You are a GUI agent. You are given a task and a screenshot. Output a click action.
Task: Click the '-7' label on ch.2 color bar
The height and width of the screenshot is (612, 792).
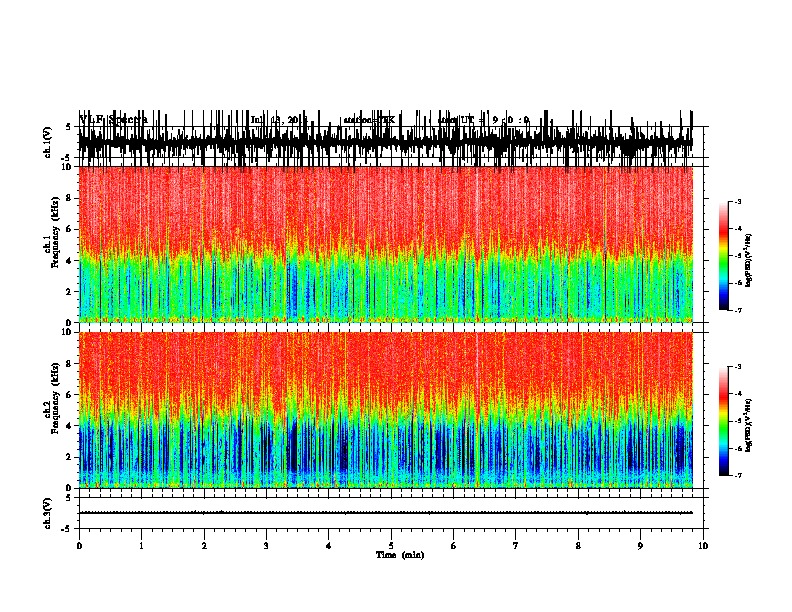pos(737,475)
